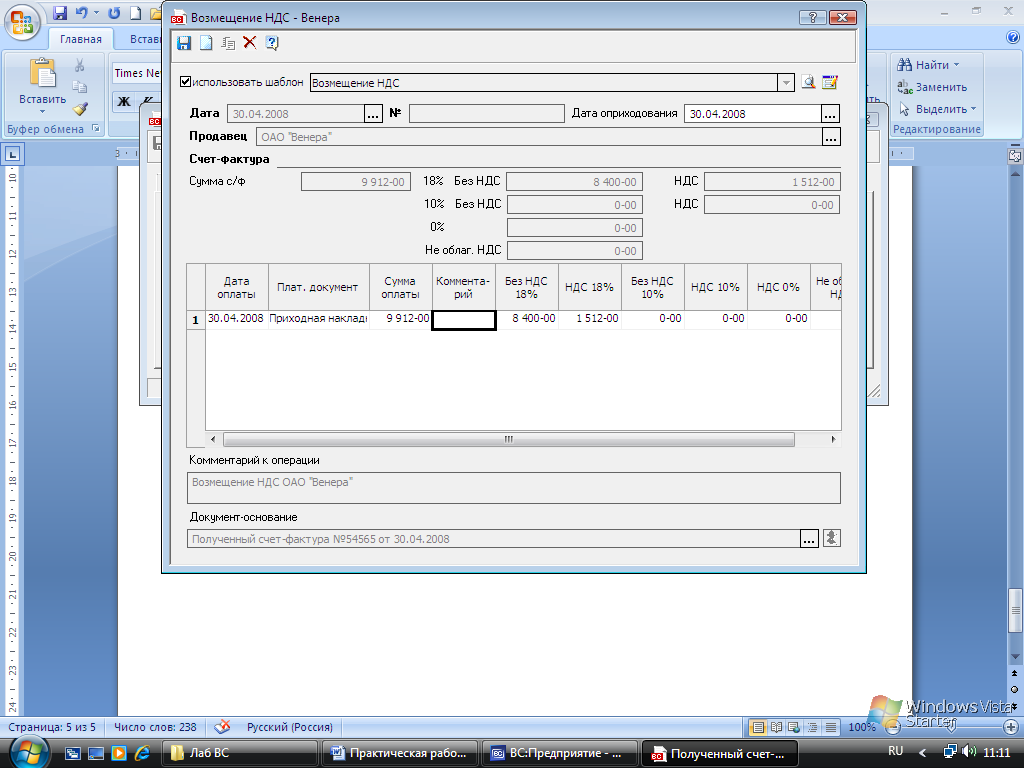Switch to Полученный счет taskbar item
Viewport: 1024px width, 768px height.
click(x=720, y=753)
